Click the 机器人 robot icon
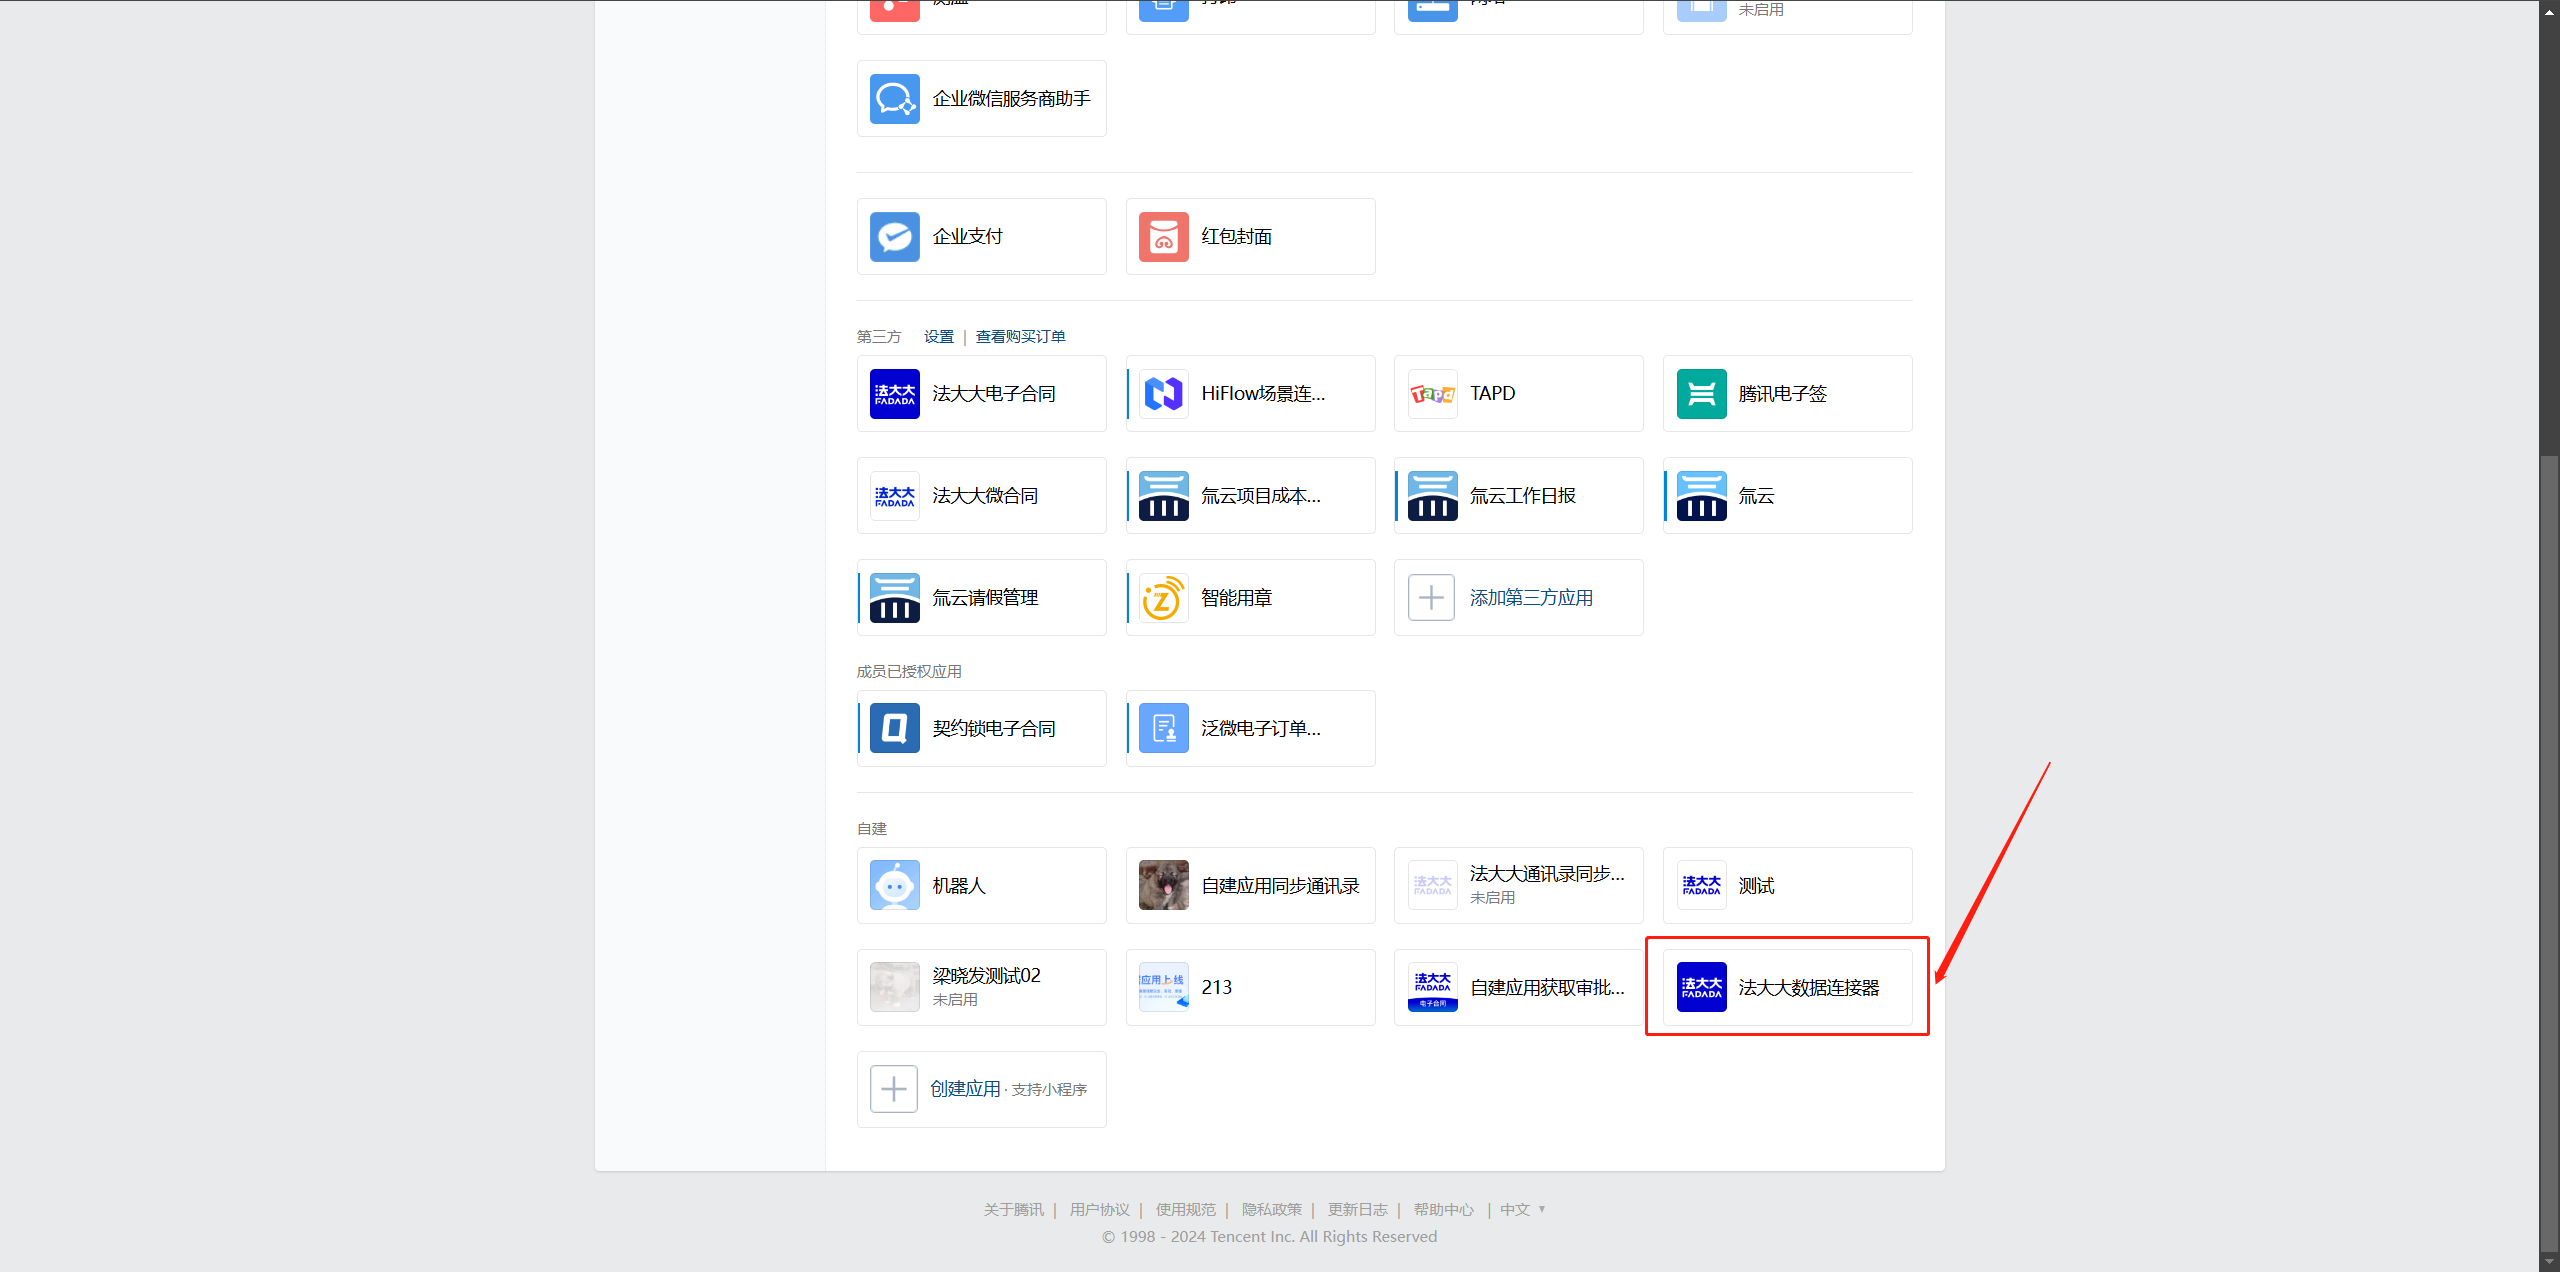The height and width of the screenshot is (1272, 2560). click(x=894, y=886)
